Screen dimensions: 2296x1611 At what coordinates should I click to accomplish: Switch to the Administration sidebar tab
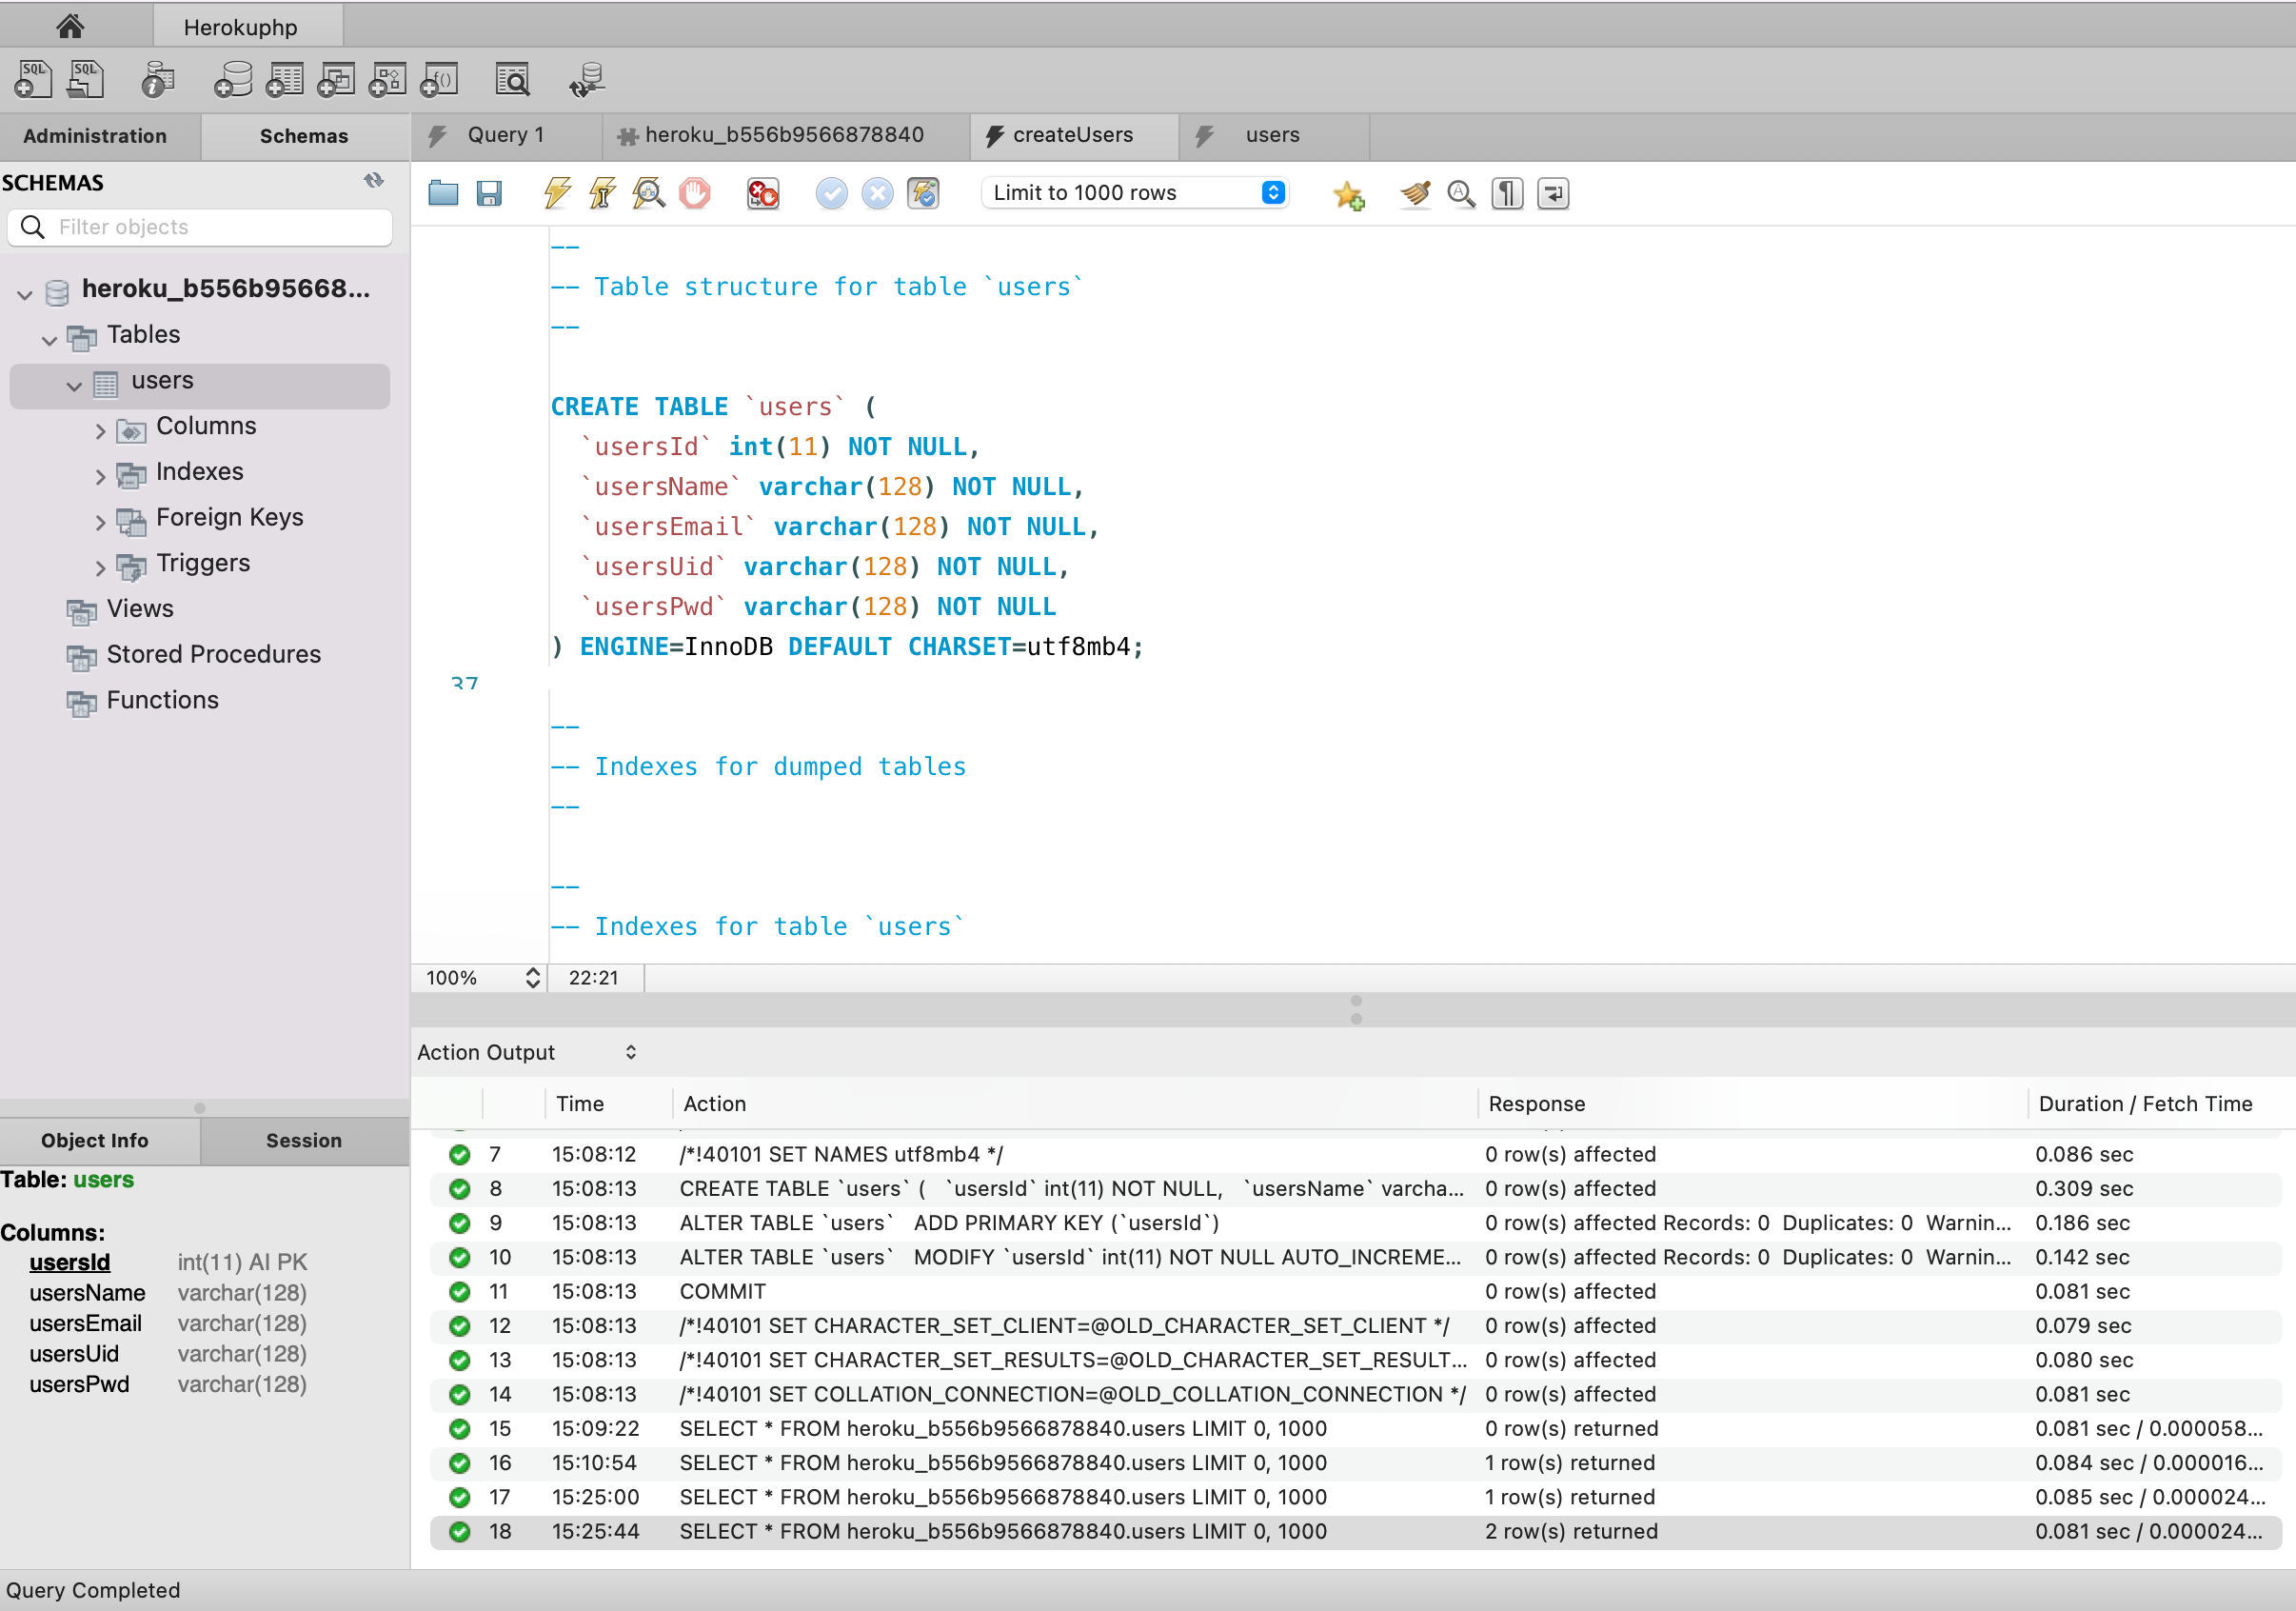coord(97,136)
